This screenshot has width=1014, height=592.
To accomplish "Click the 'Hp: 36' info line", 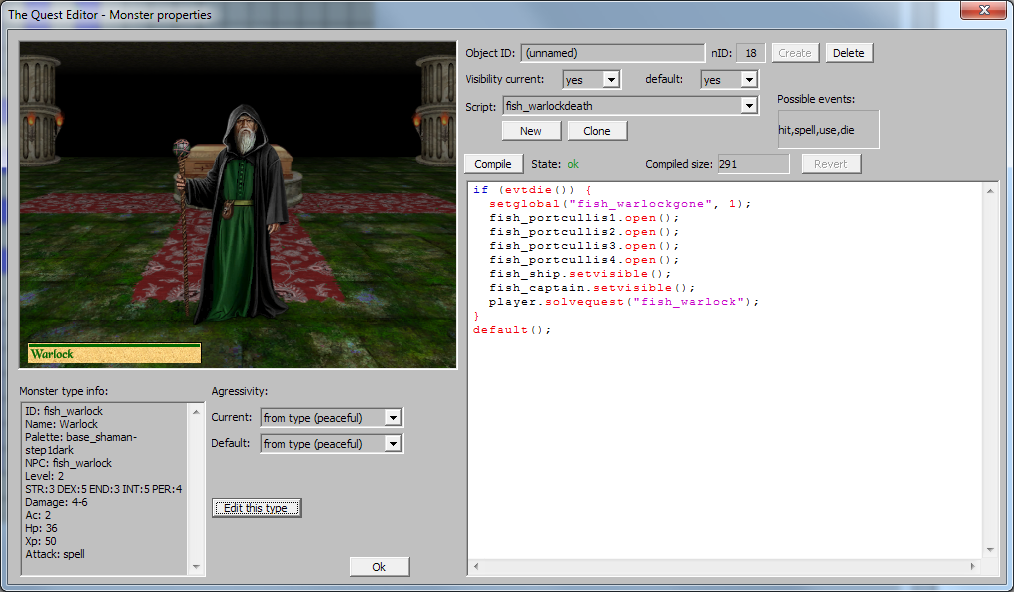I will click(x=41, y=528).
